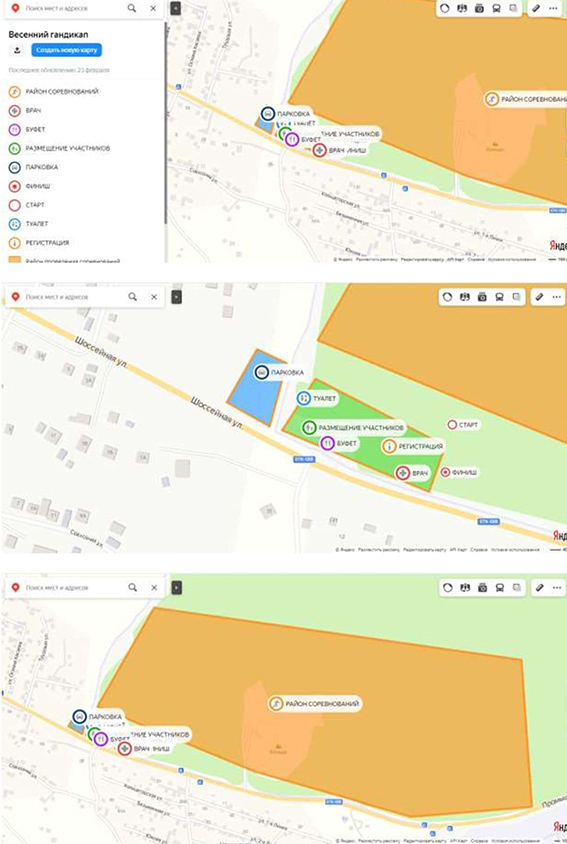The image size is (567, 844).
Task: Toggle public transport icon on the Шоссейная ул. map toolbar
Action: pos(499,297)
